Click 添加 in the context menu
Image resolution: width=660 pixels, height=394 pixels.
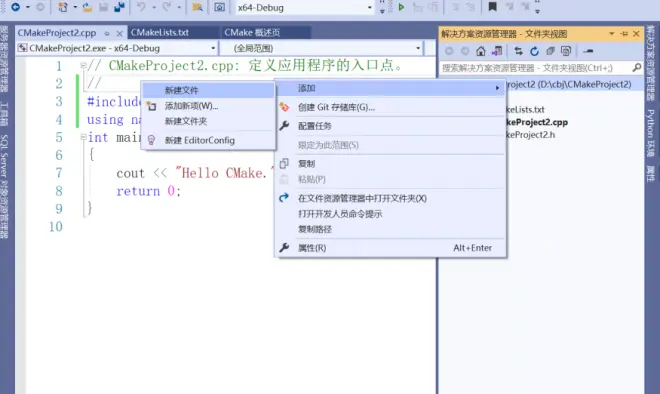391,88
